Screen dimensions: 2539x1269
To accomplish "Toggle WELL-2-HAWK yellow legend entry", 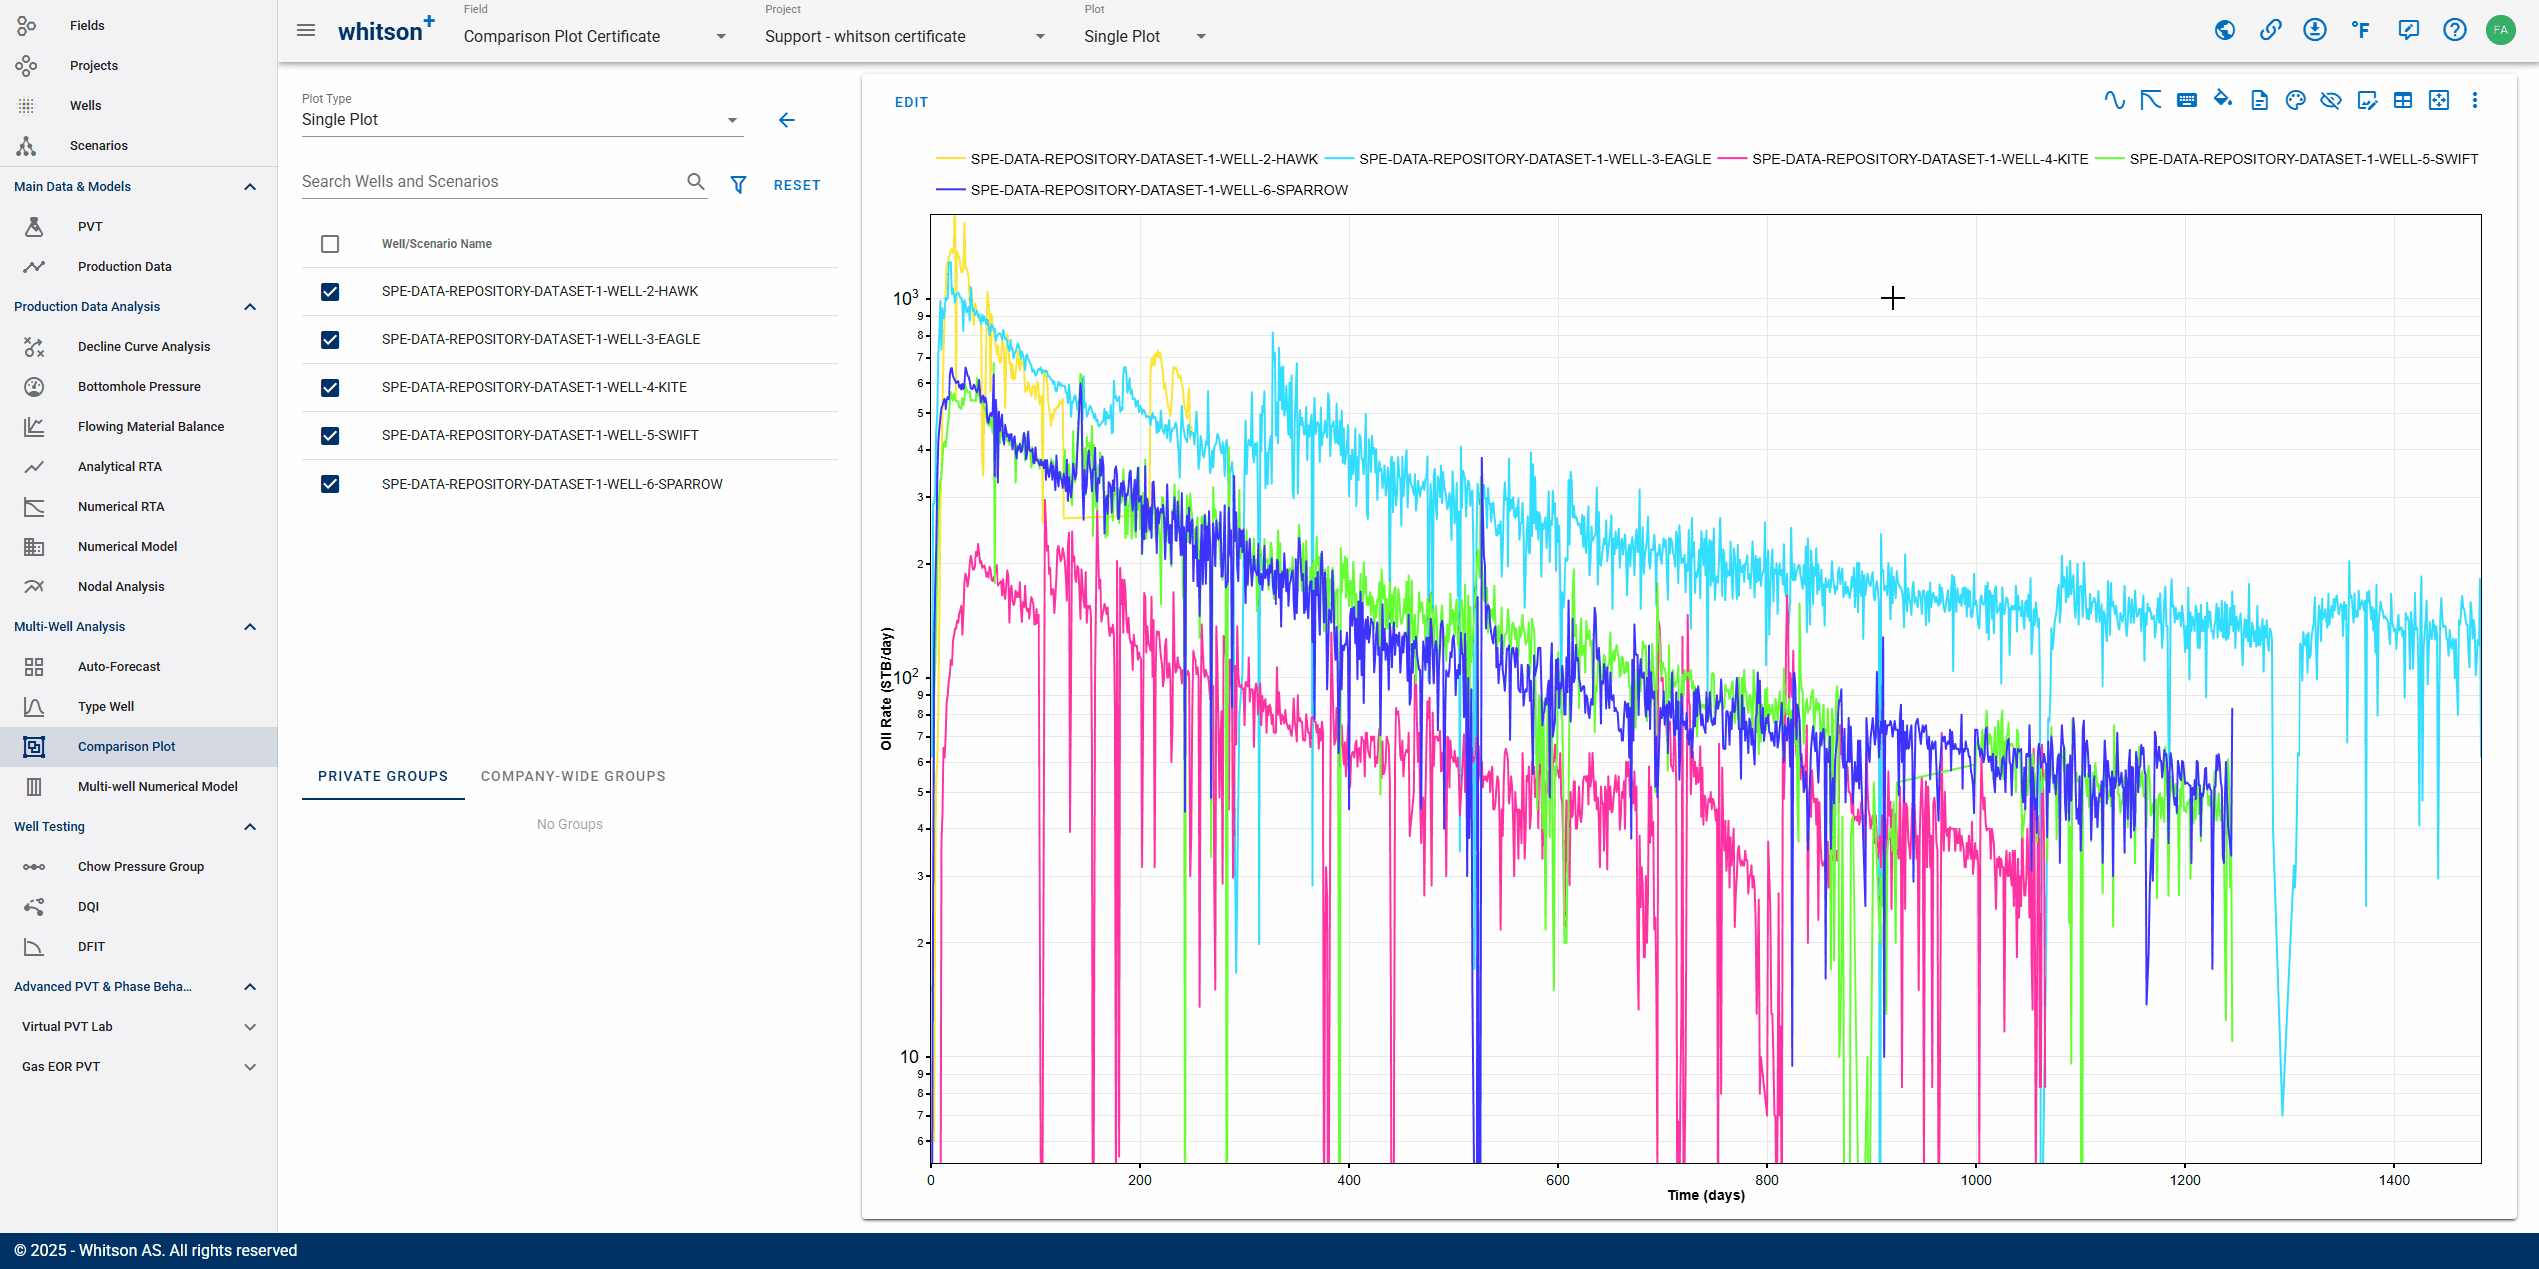I will coord(1126,159).
